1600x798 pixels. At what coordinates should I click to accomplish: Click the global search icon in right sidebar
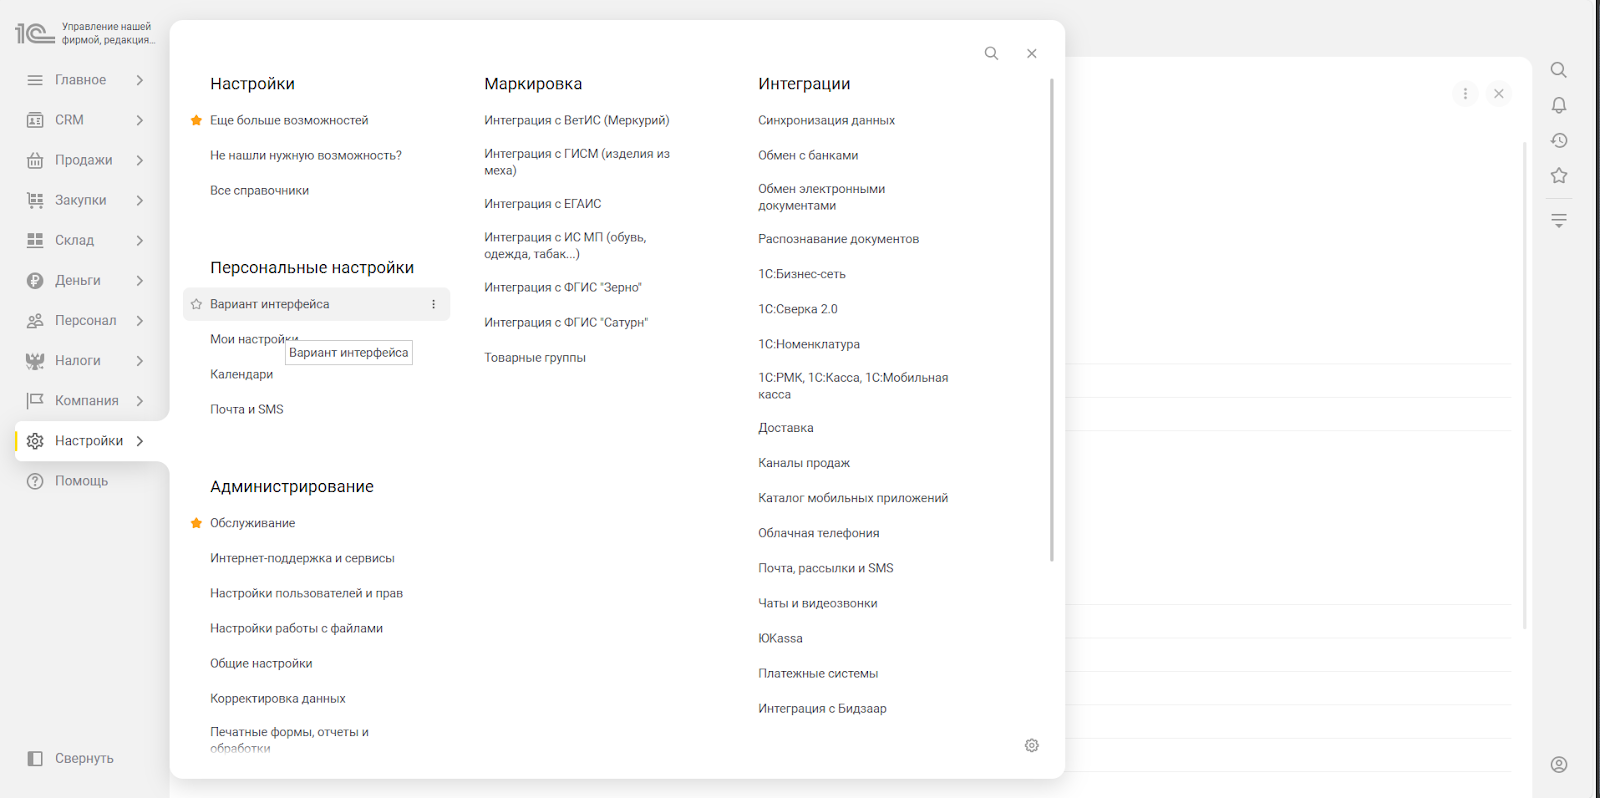click(1558, 70)
